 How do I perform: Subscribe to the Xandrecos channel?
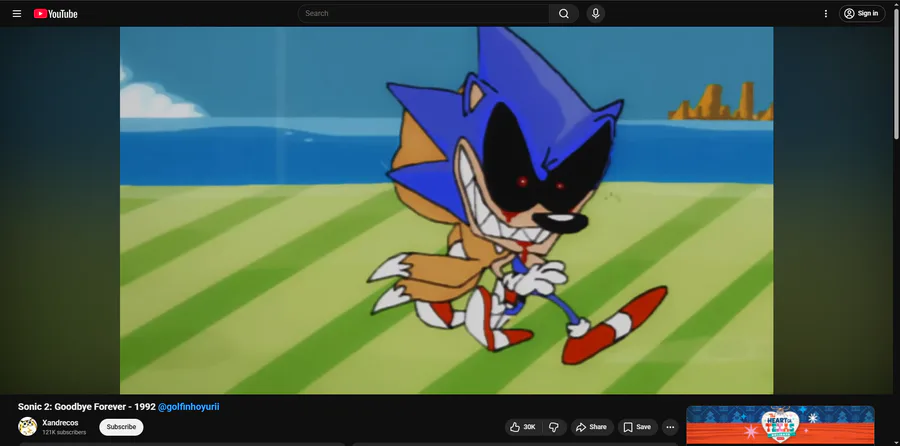pyautogui.click(x=121, y=427)
